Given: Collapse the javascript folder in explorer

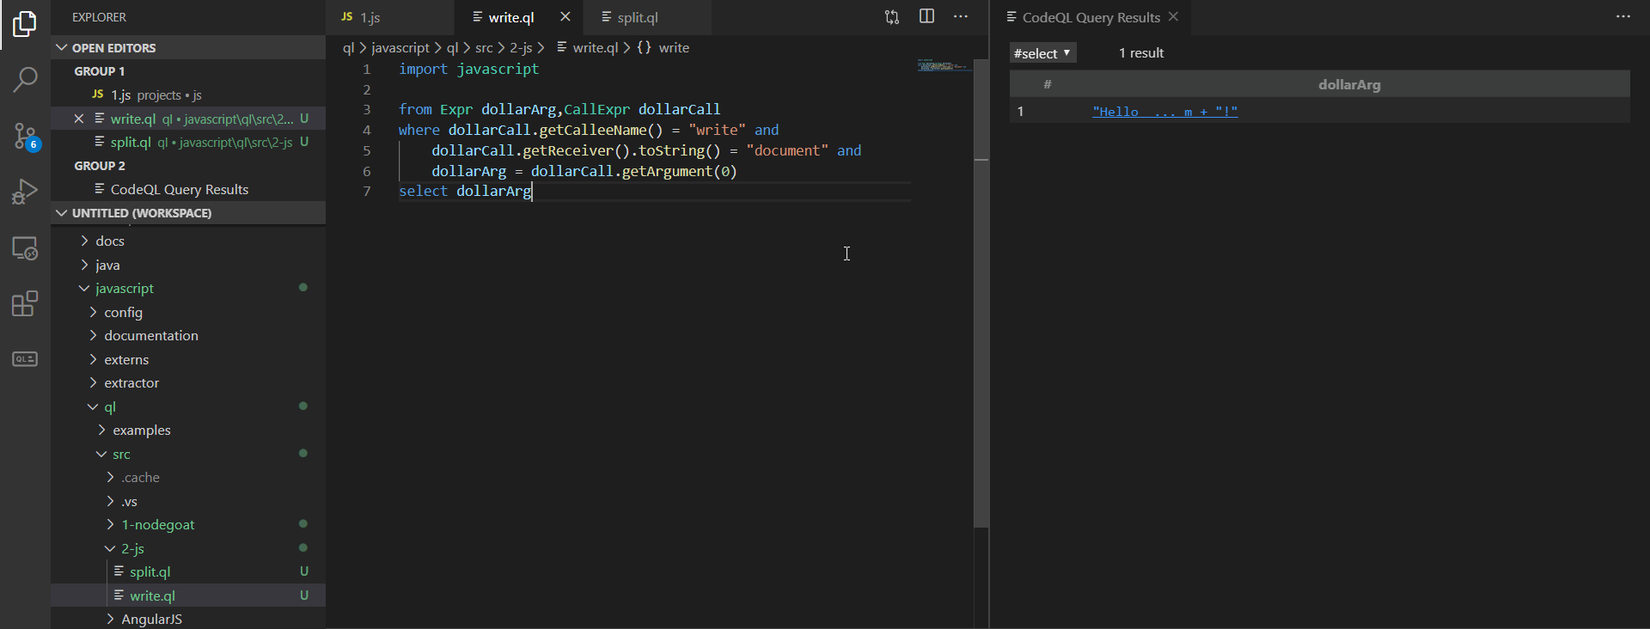Looking at the screenshot, I should [x=124, y=288].
